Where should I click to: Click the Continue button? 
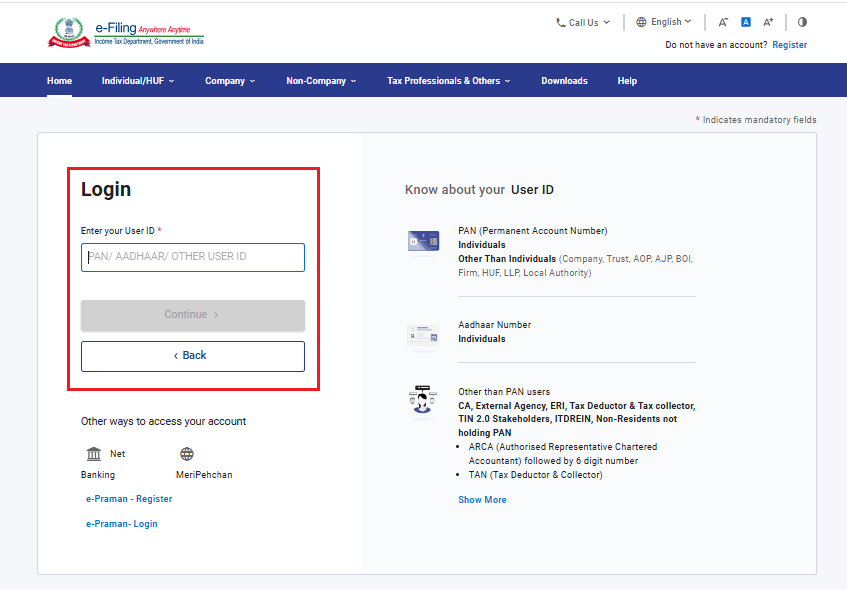click(x=193, y=315)
